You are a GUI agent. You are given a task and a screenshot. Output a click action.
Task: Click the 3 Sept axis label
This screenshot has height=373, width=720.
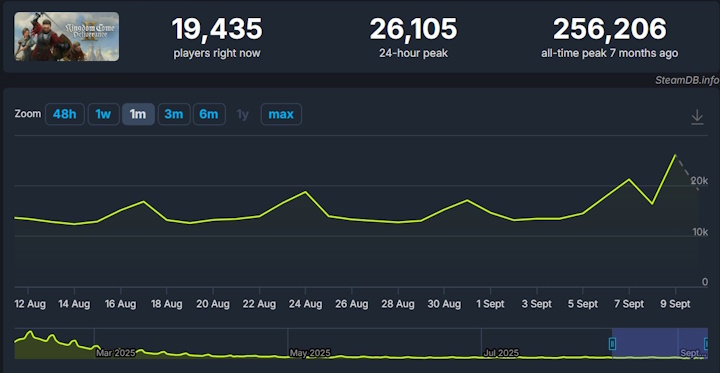click(537, 304)
